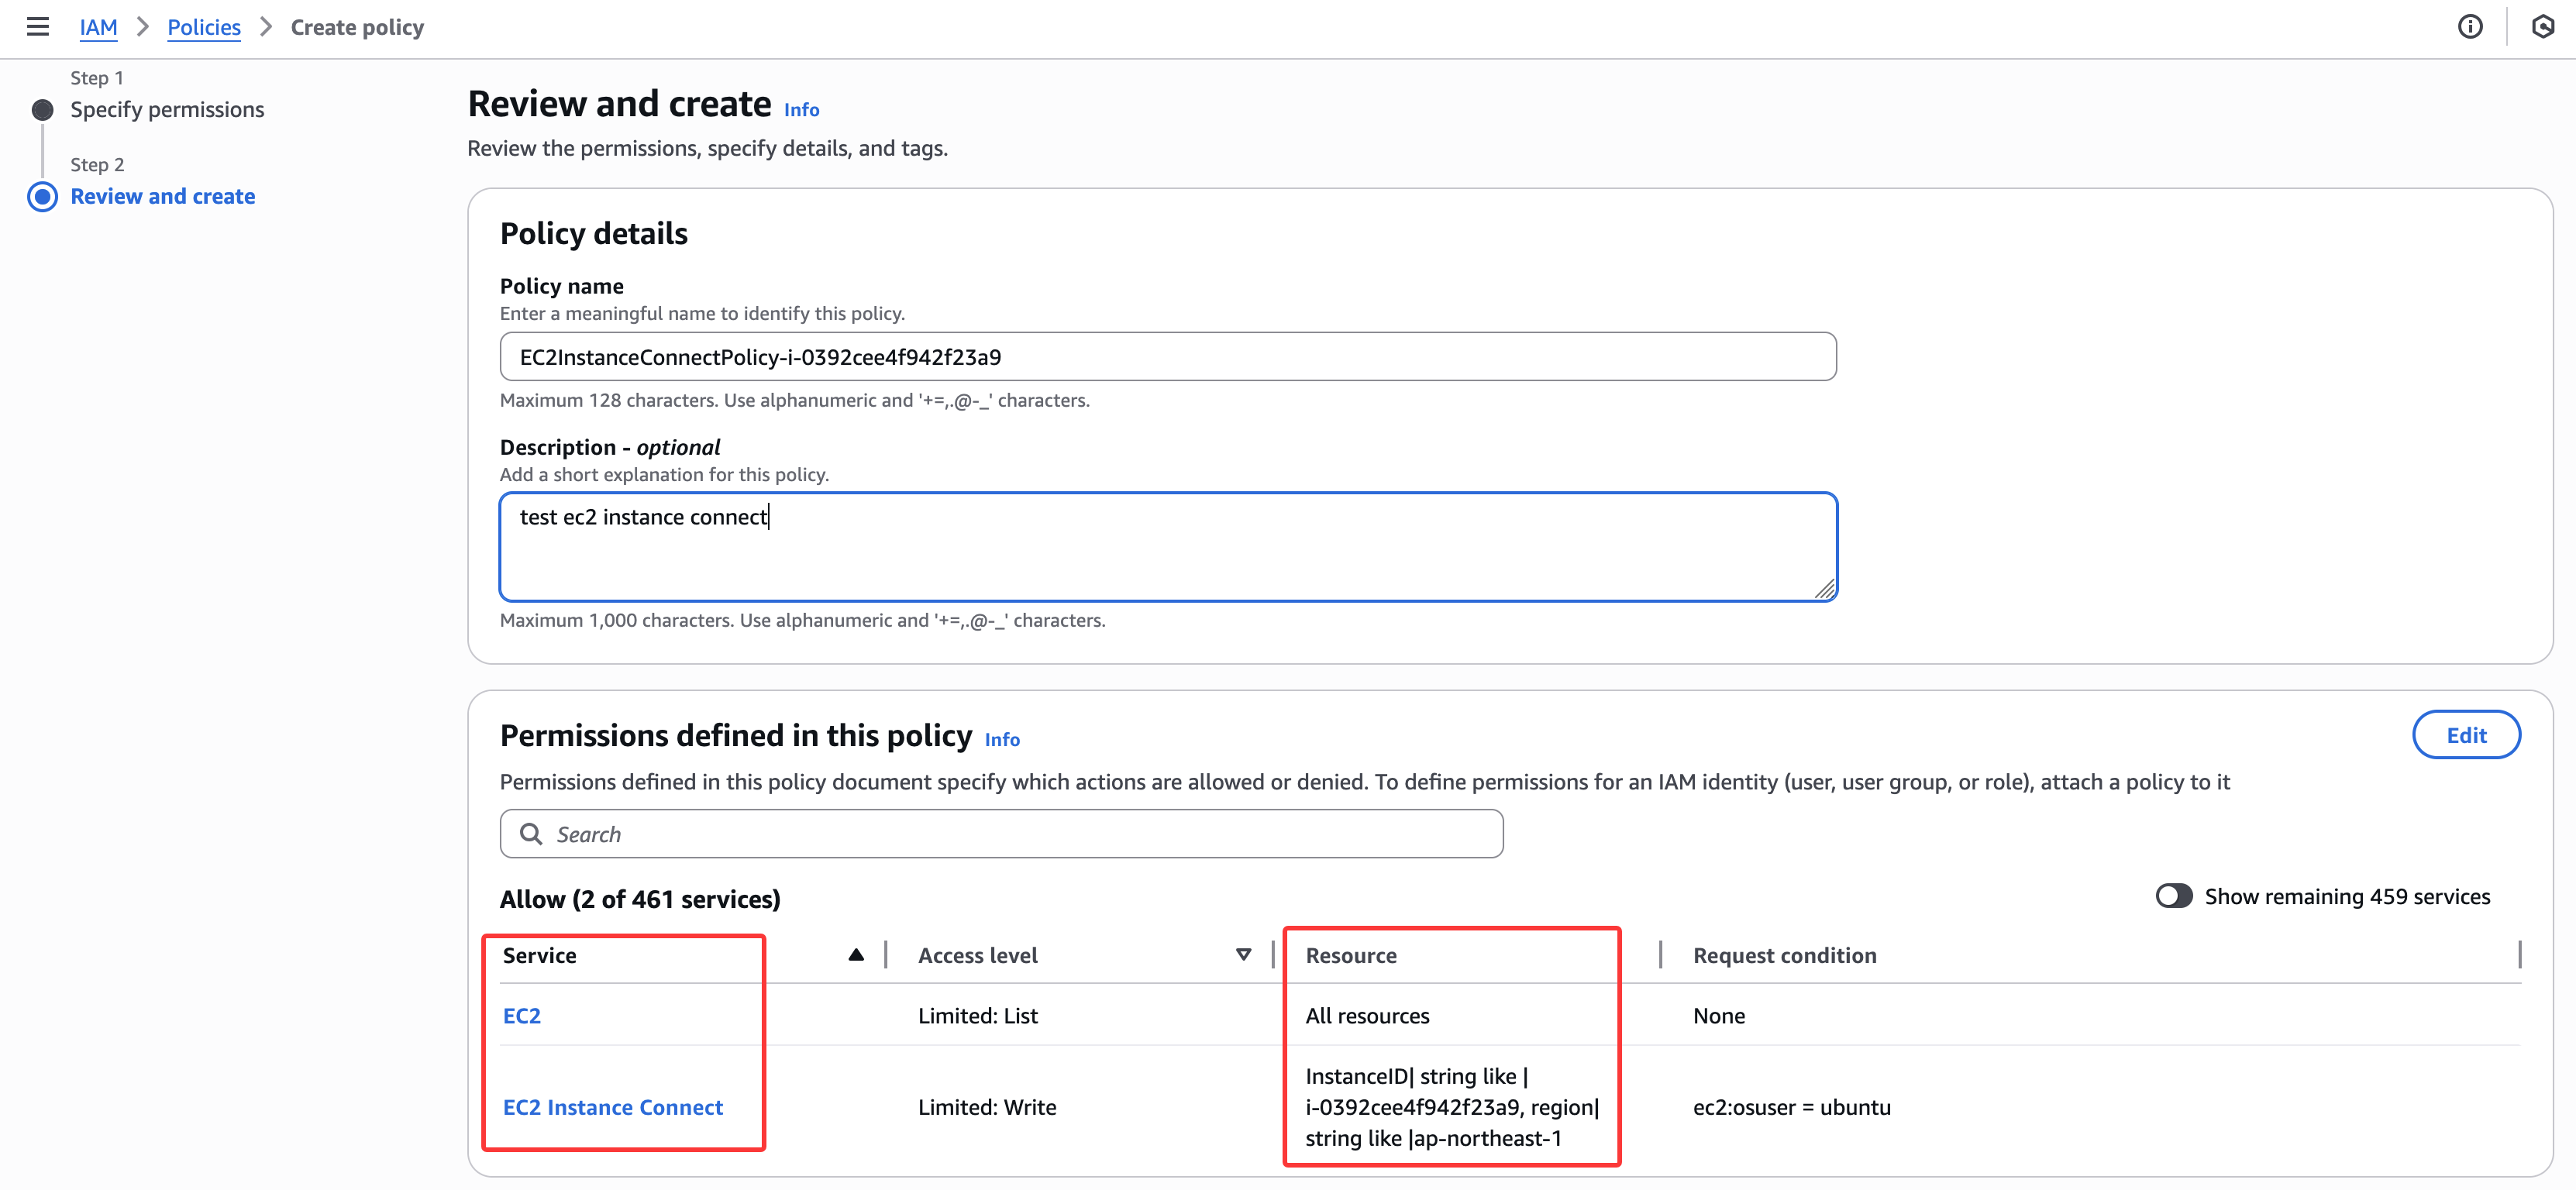Click the Policy name input field
2576x1190 pixels.
1167,357
